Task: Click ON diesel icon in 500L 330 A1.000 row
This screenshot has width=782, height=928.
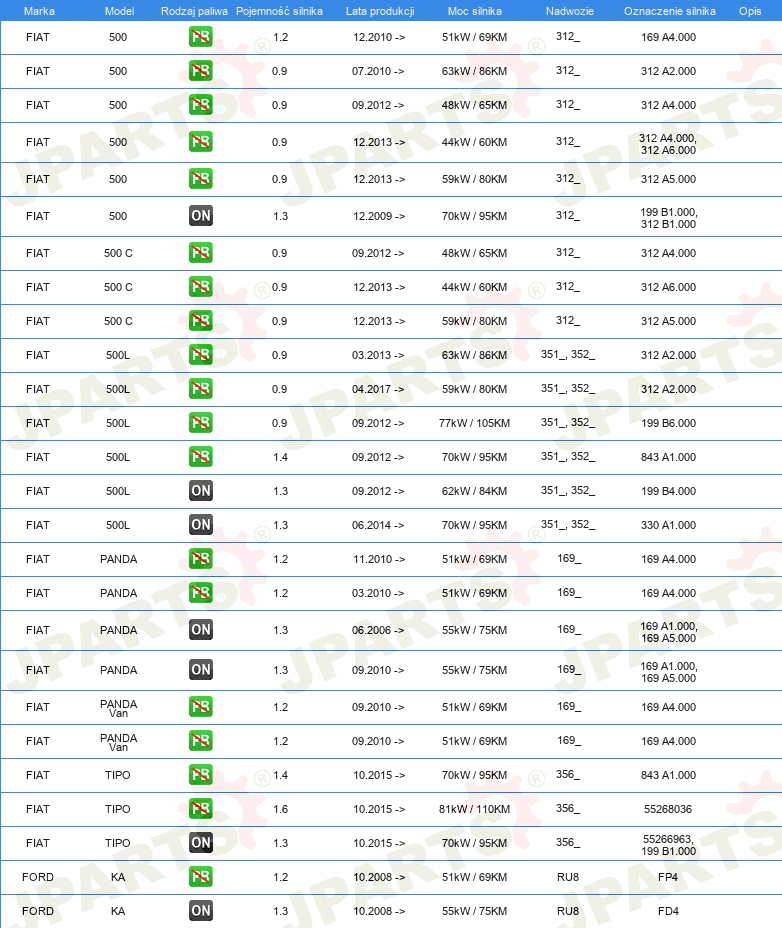Action: click(x=201, y=525)
